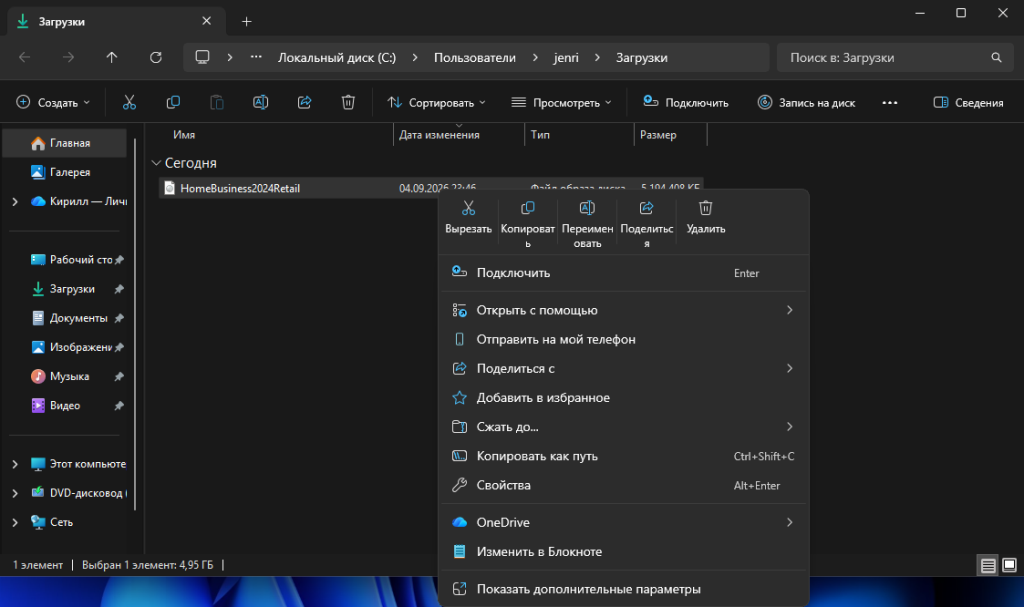Select Изменить в Блокноте
Image resolution: width=1024 pixels, height=607 pixels.
coord(624,551)
